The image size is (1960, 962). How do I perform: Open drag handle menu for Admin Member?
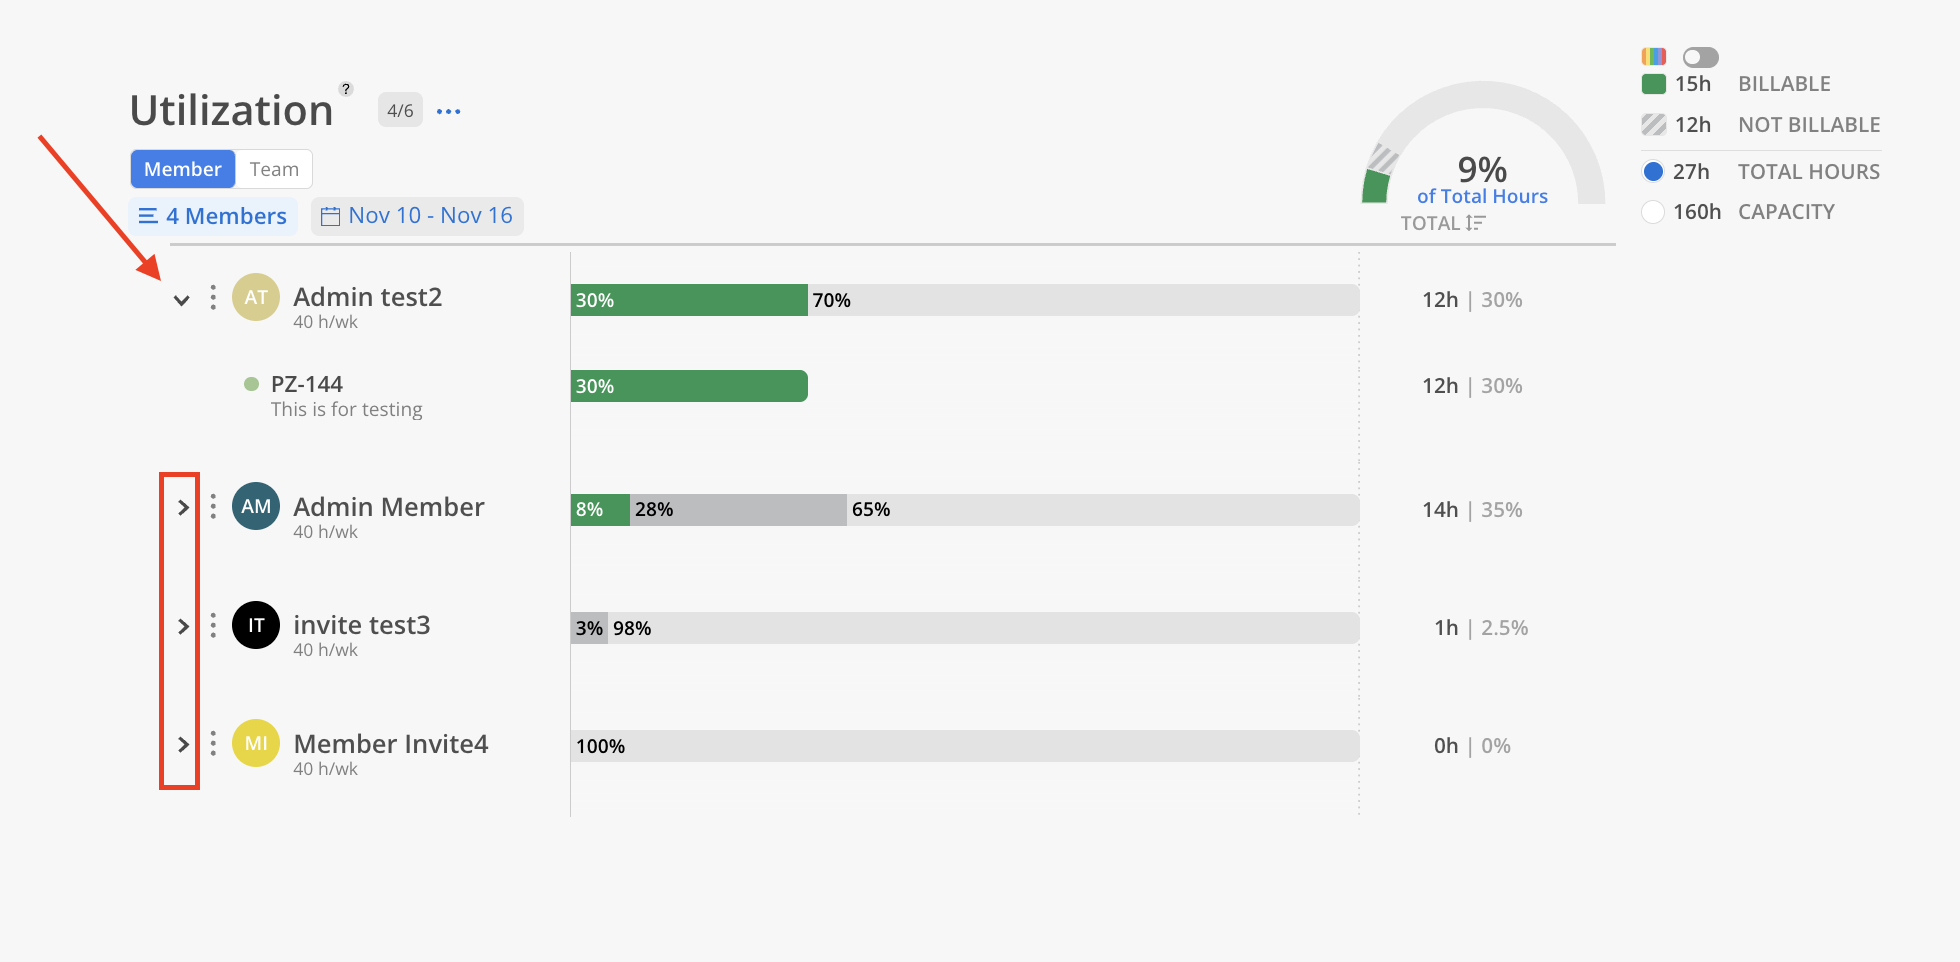[213, 507]
